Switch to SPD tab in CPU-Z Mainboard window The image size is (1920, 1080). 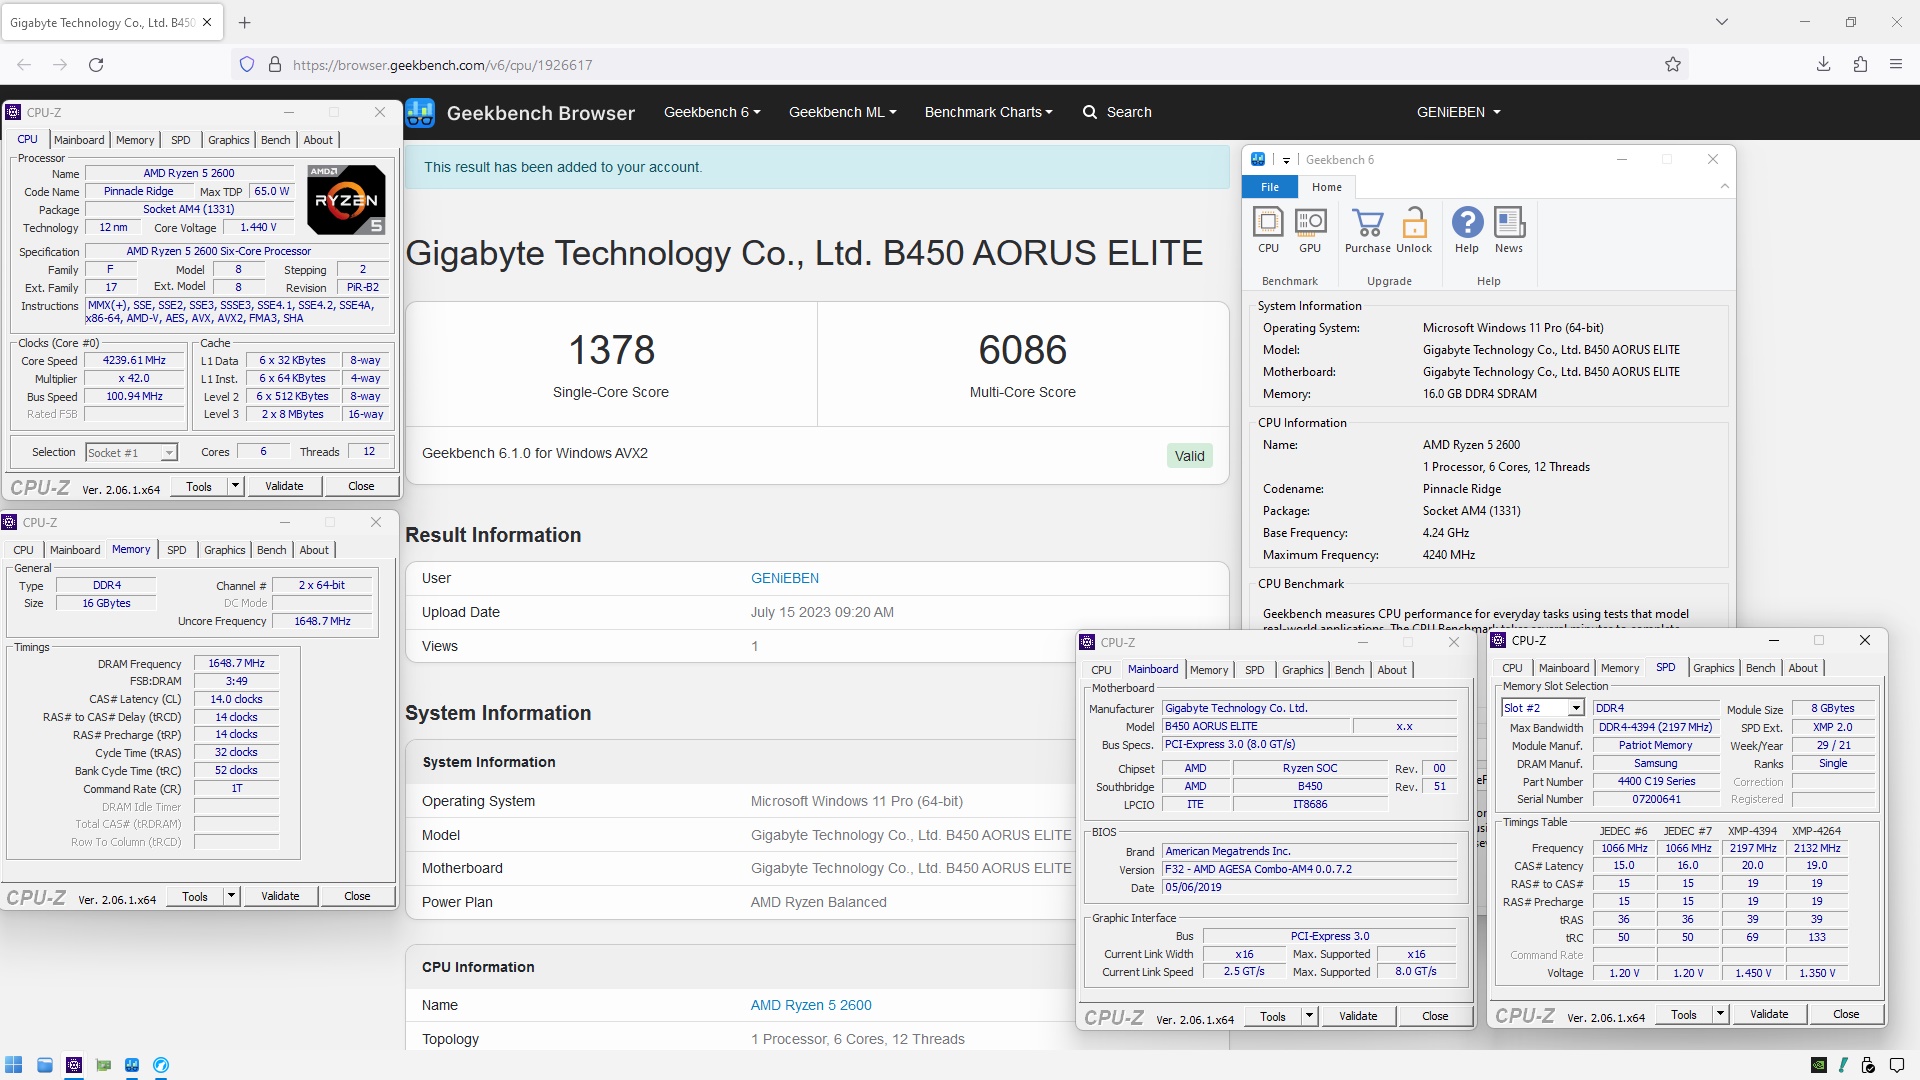pyautogui.click(x=1254, y=670)
